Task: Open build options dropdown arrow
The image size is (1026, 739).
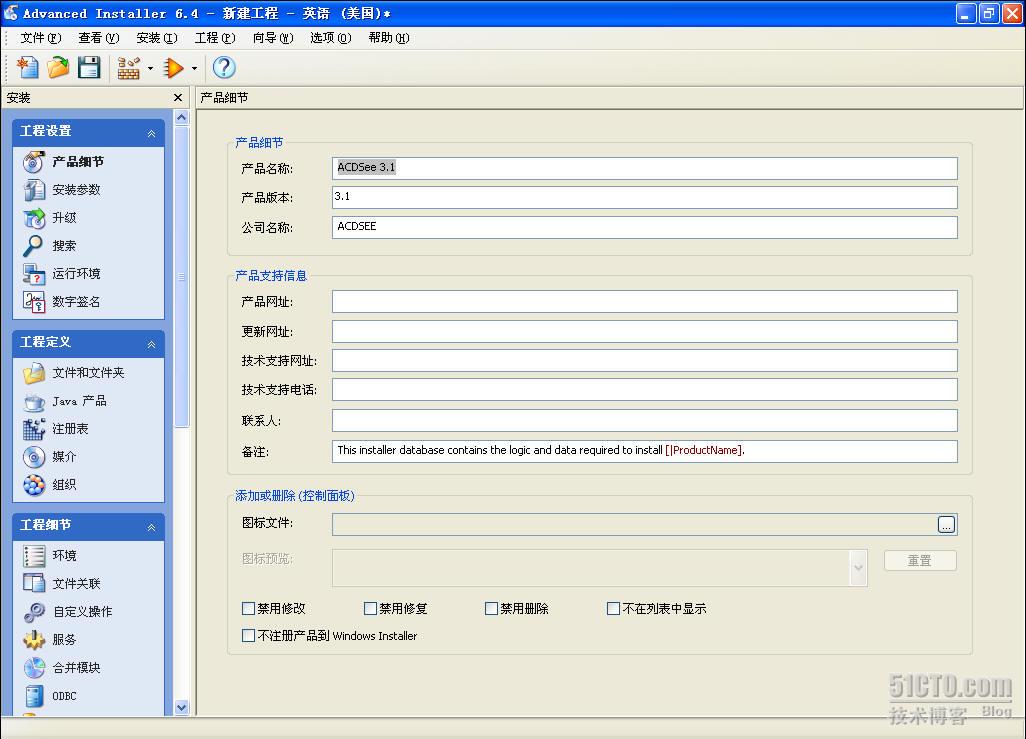Action: pos(150,68)
